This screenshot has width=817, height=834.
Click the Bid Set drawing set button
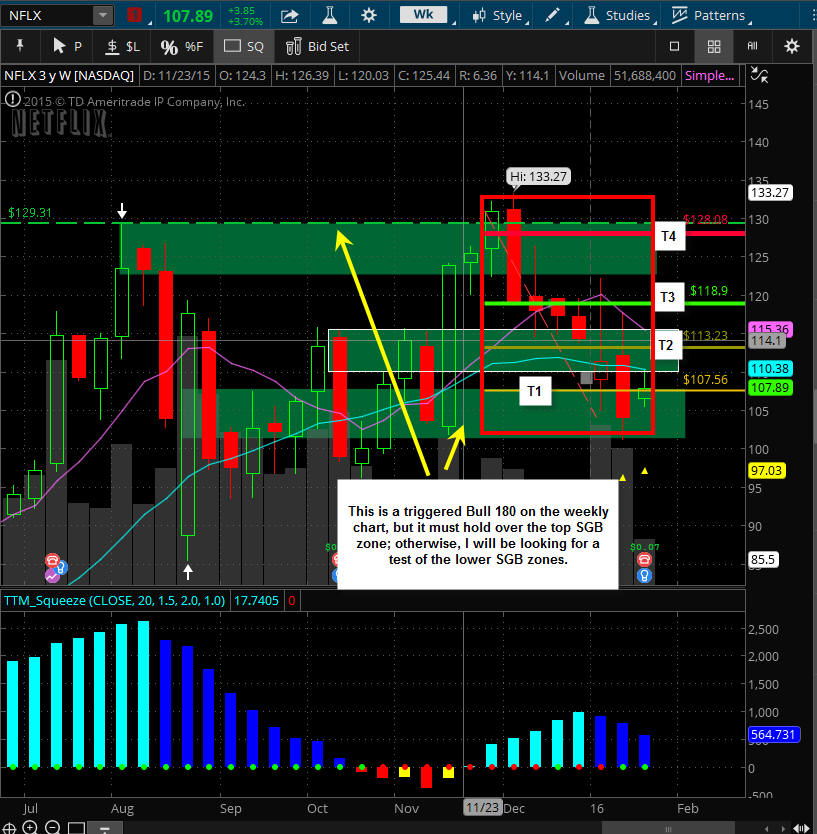coord(317,47)
